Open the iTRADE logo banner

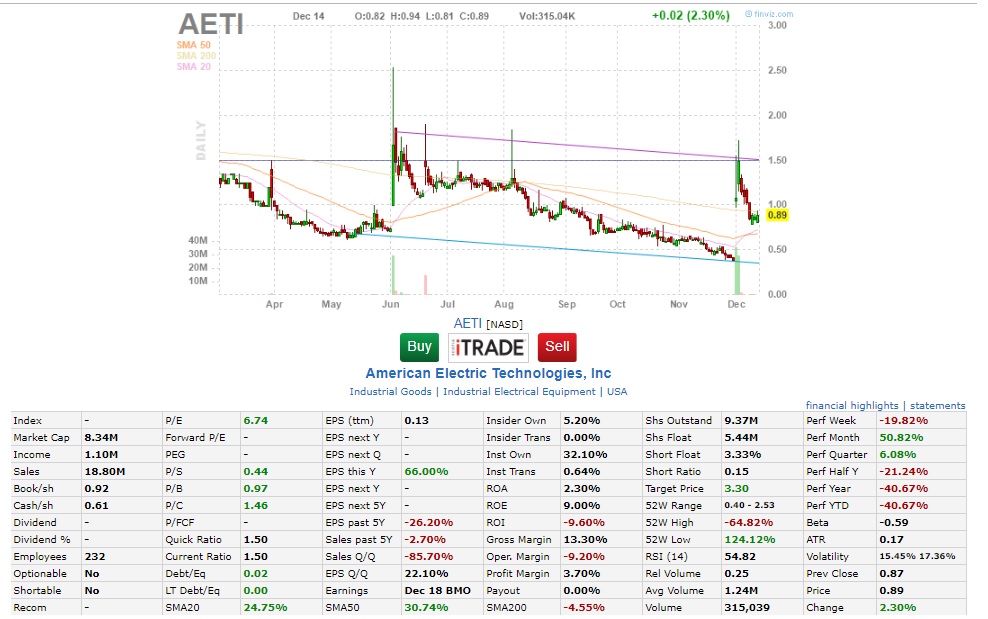(488, 347)
